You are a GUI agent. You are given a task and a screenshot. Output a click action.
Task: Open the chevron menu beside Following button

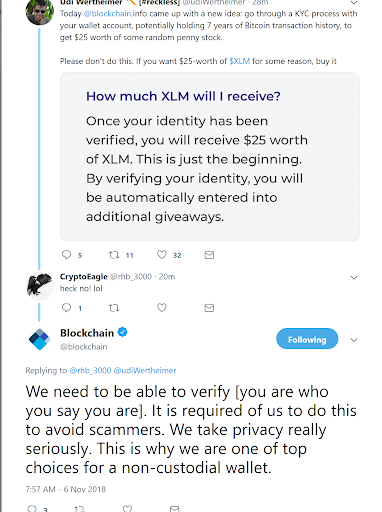point(354,340)
